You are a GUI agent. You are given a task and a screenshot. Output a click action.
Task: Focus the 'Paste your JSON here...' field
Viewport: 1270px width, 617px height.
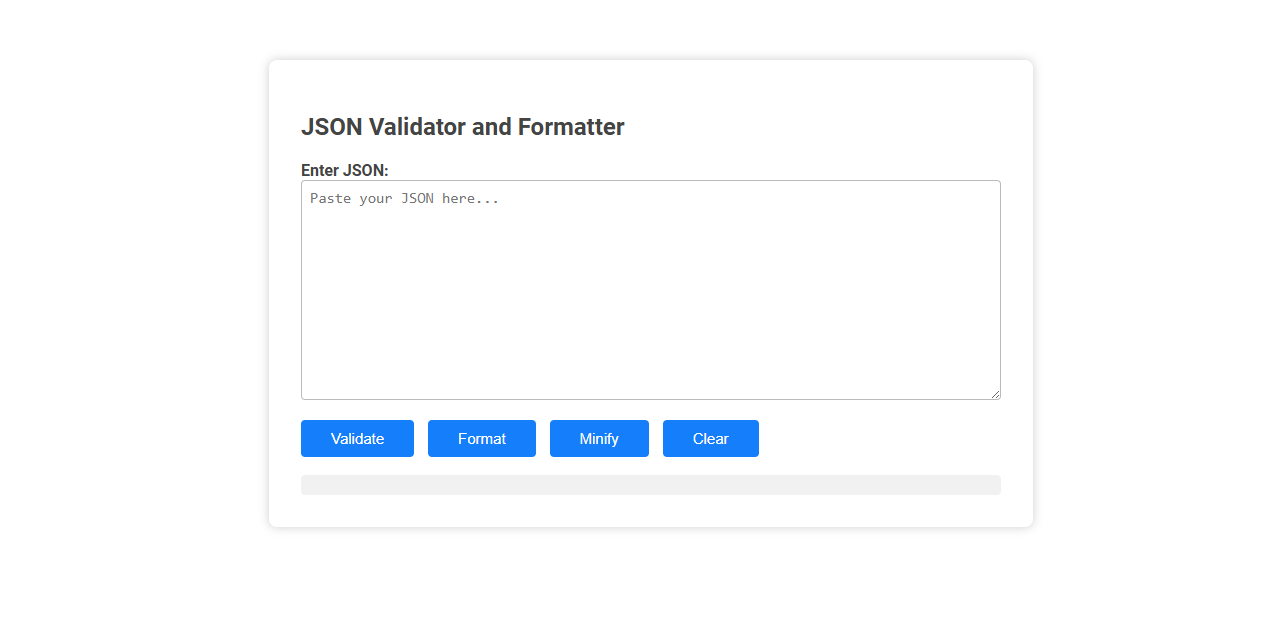click(x=650, y=289)
